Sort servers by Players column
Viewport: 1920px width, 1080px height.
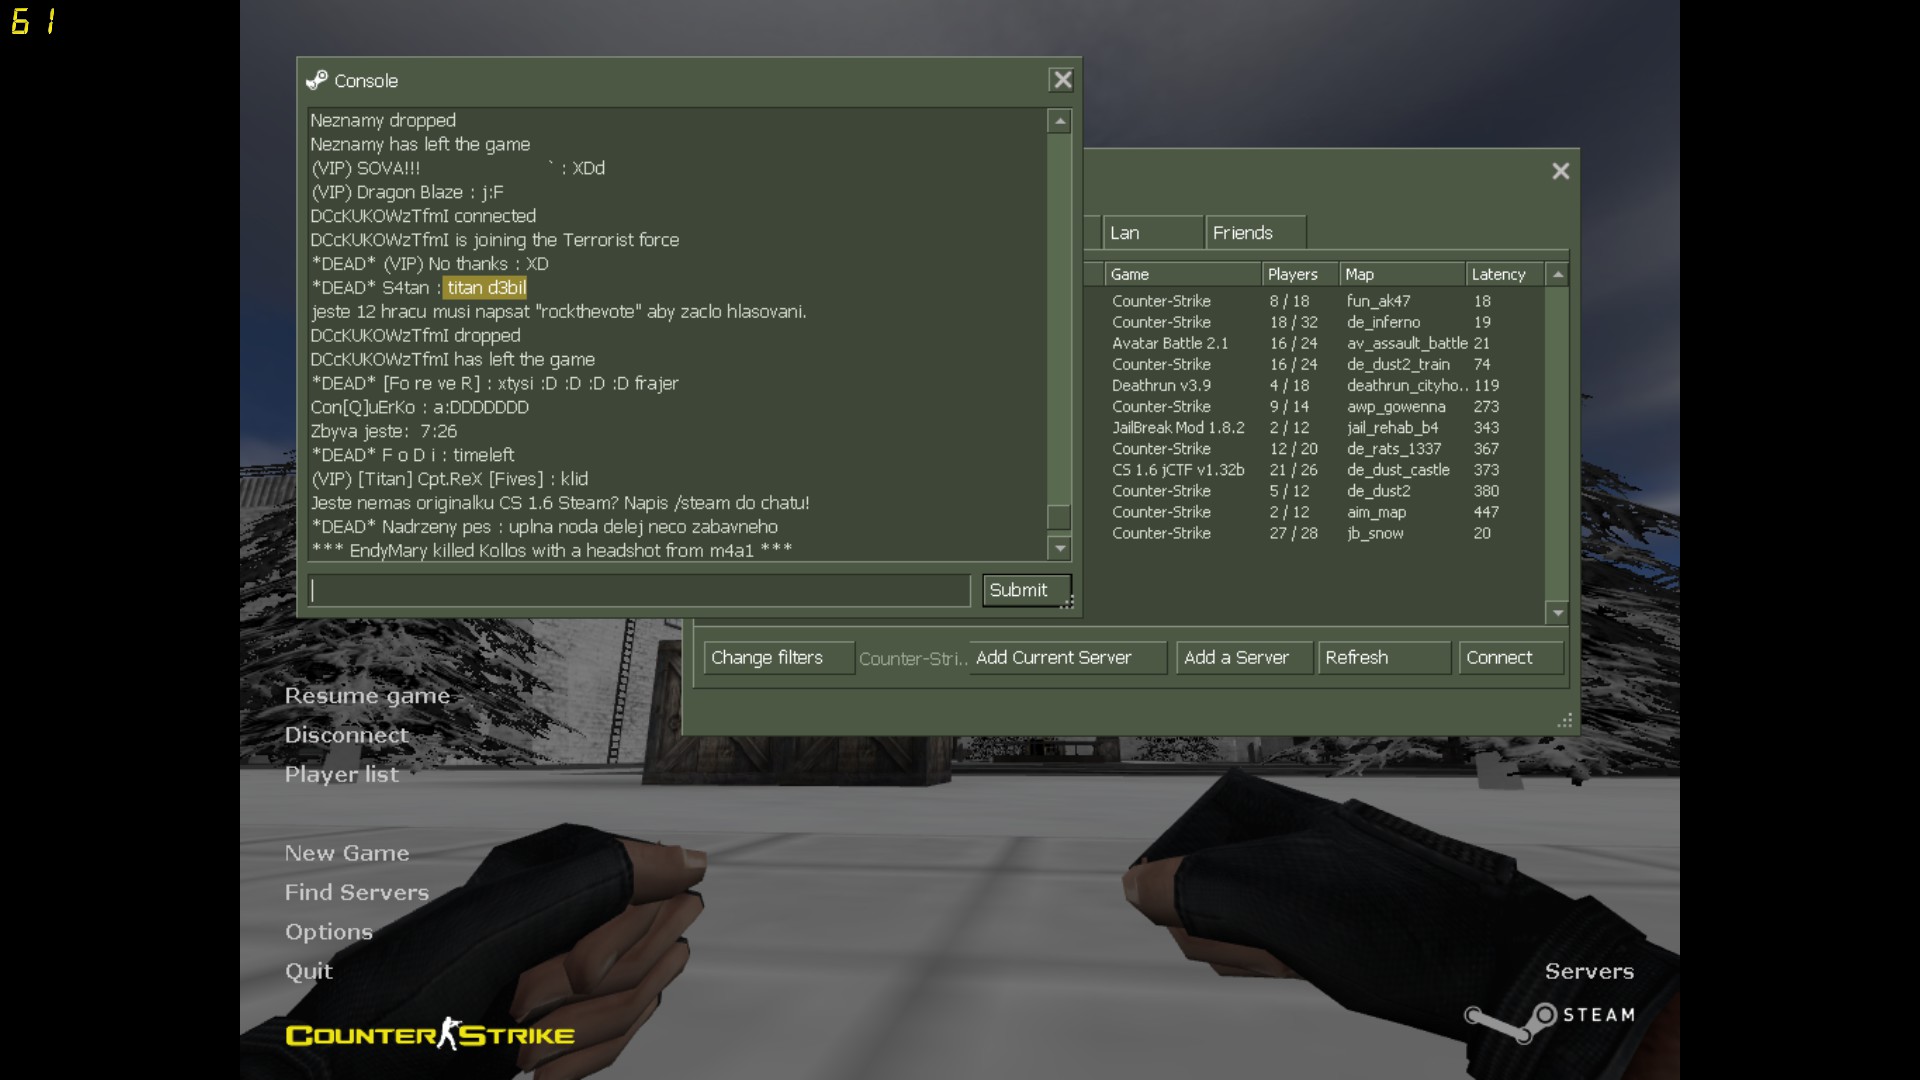[x=1300, y=274]
